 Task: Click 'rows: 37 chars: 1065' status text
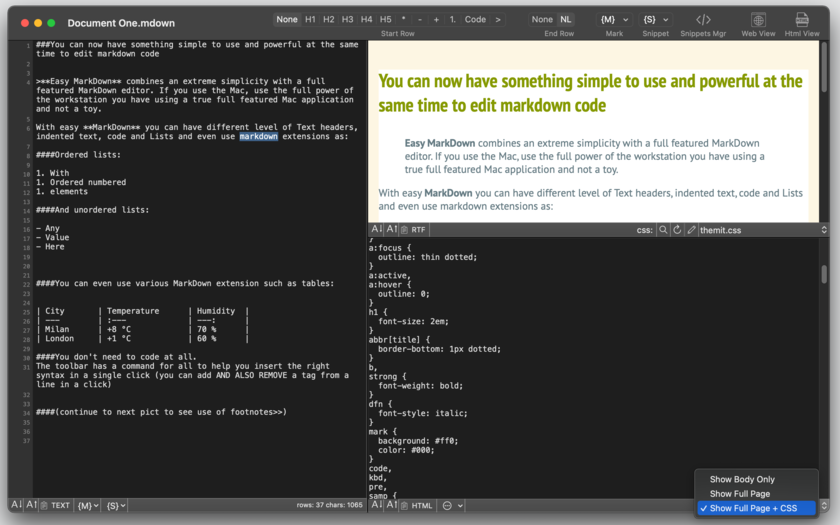tap(329, 505)
